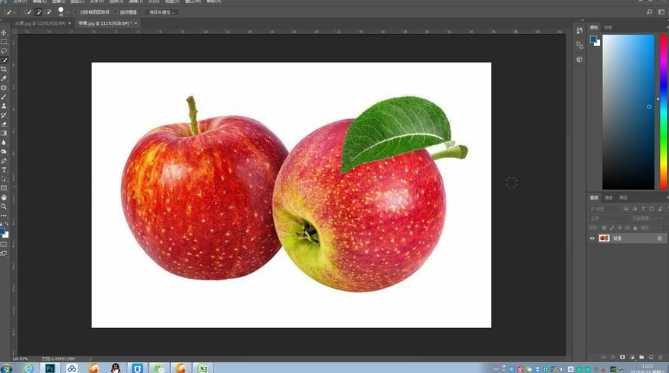Select the Horizontal Type tool

pyautogui.click(x=4, y=170)
